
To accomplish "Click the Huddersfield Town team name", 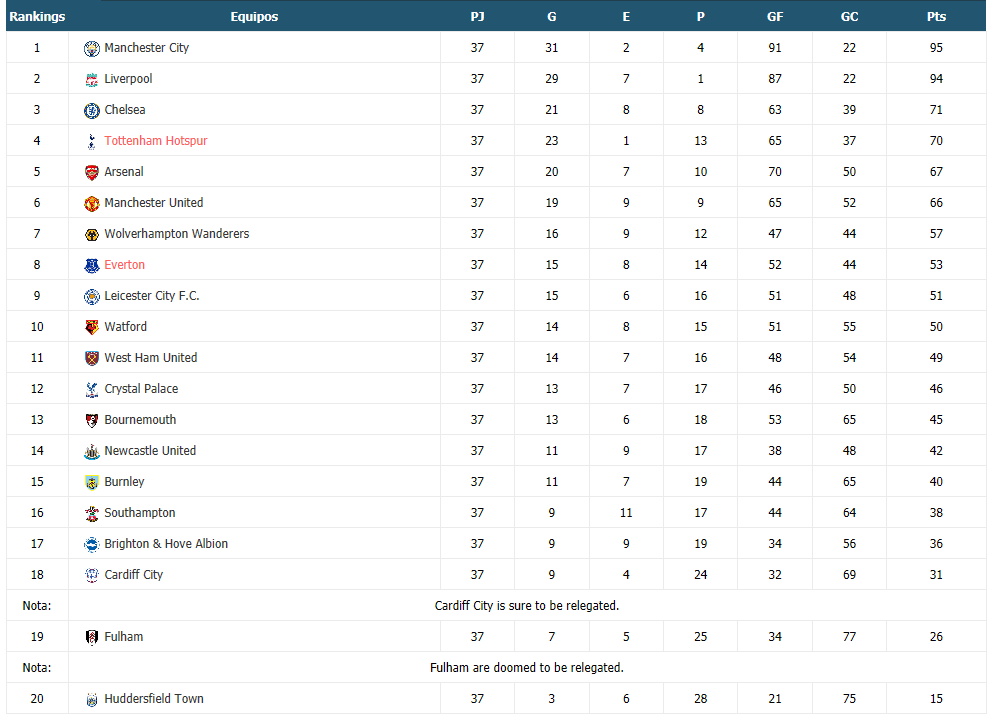I will [x=154, y=699].
